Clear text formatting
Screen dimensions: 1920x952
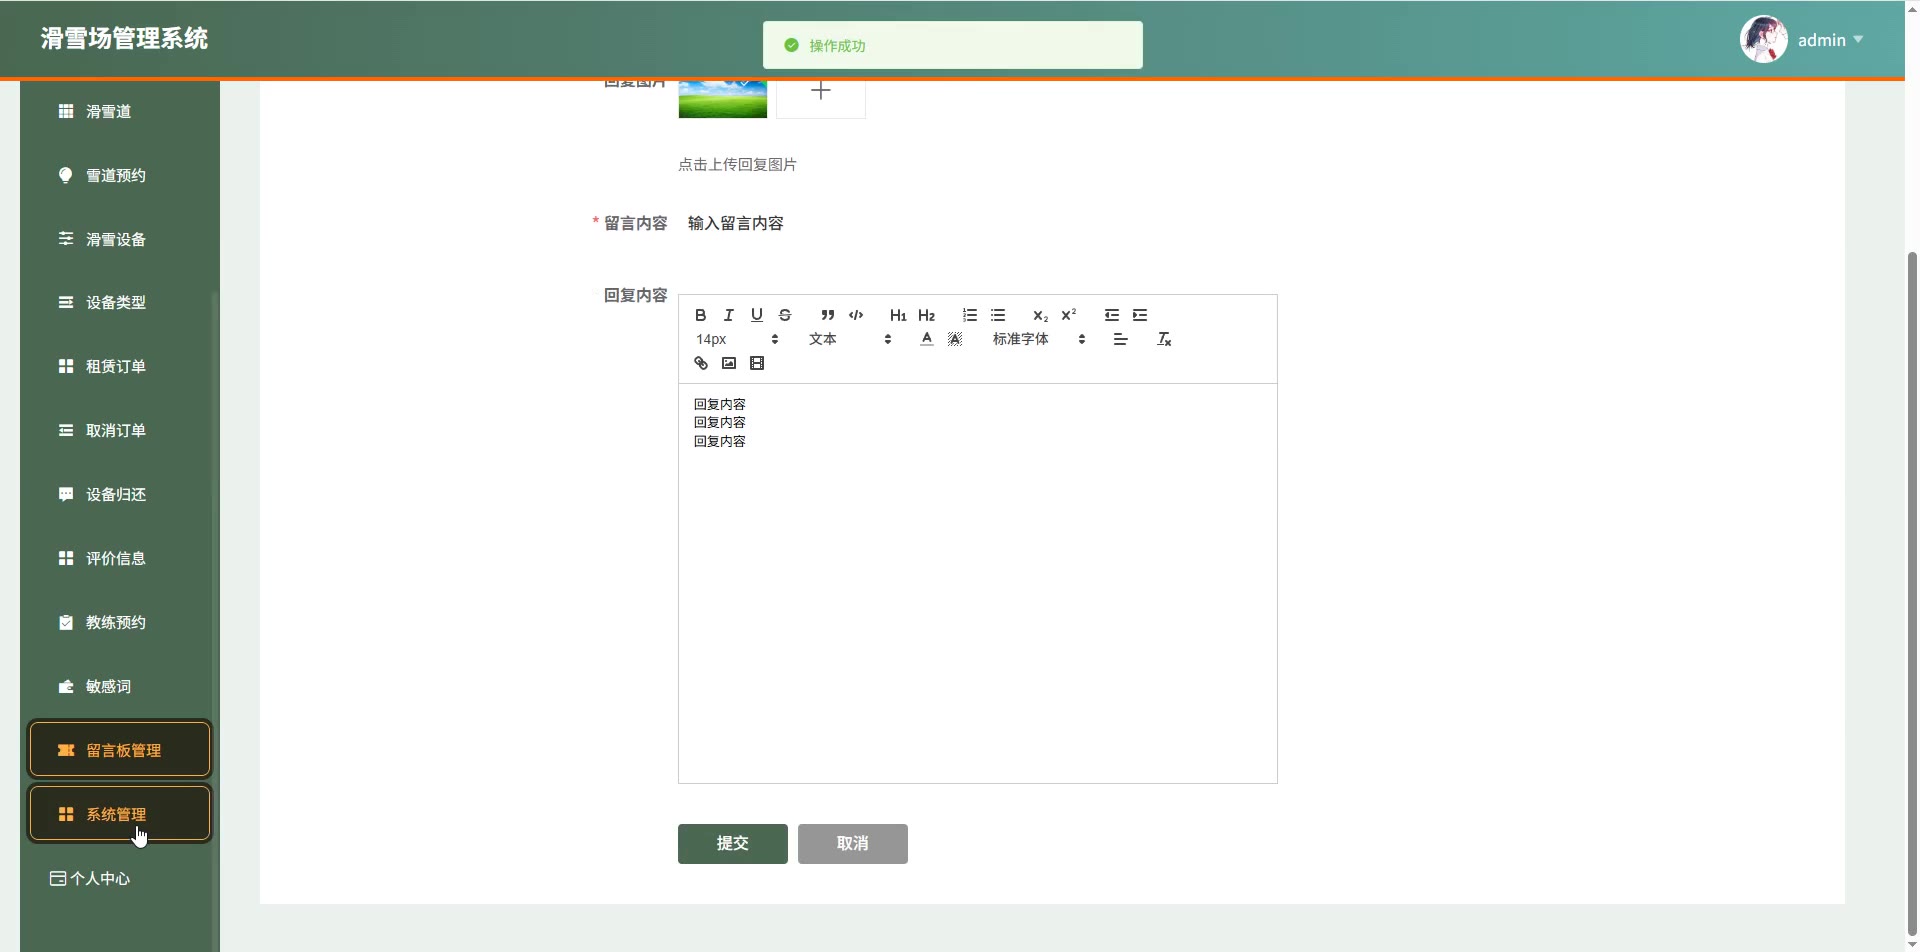(1164, 339)
